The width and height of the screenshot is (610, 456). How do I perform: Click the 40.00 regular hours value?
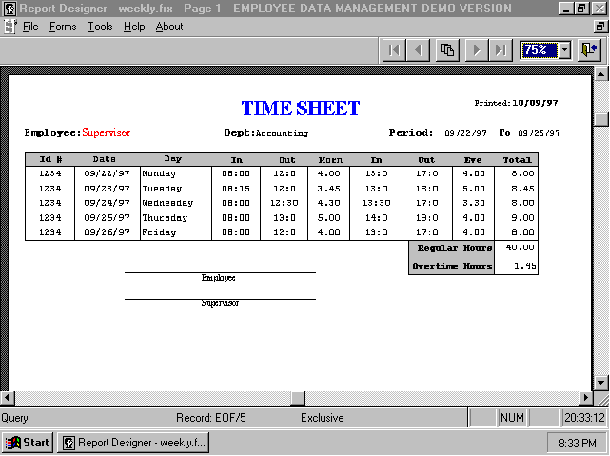point(520,247)
